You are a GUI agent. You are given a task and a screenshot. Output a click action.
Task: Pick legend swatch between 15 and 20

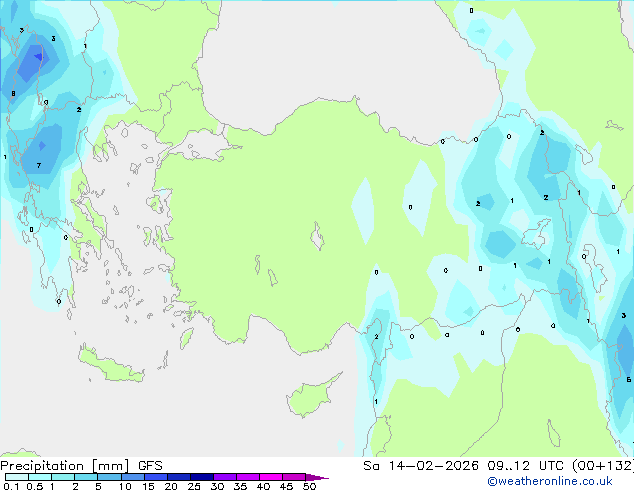155,477
